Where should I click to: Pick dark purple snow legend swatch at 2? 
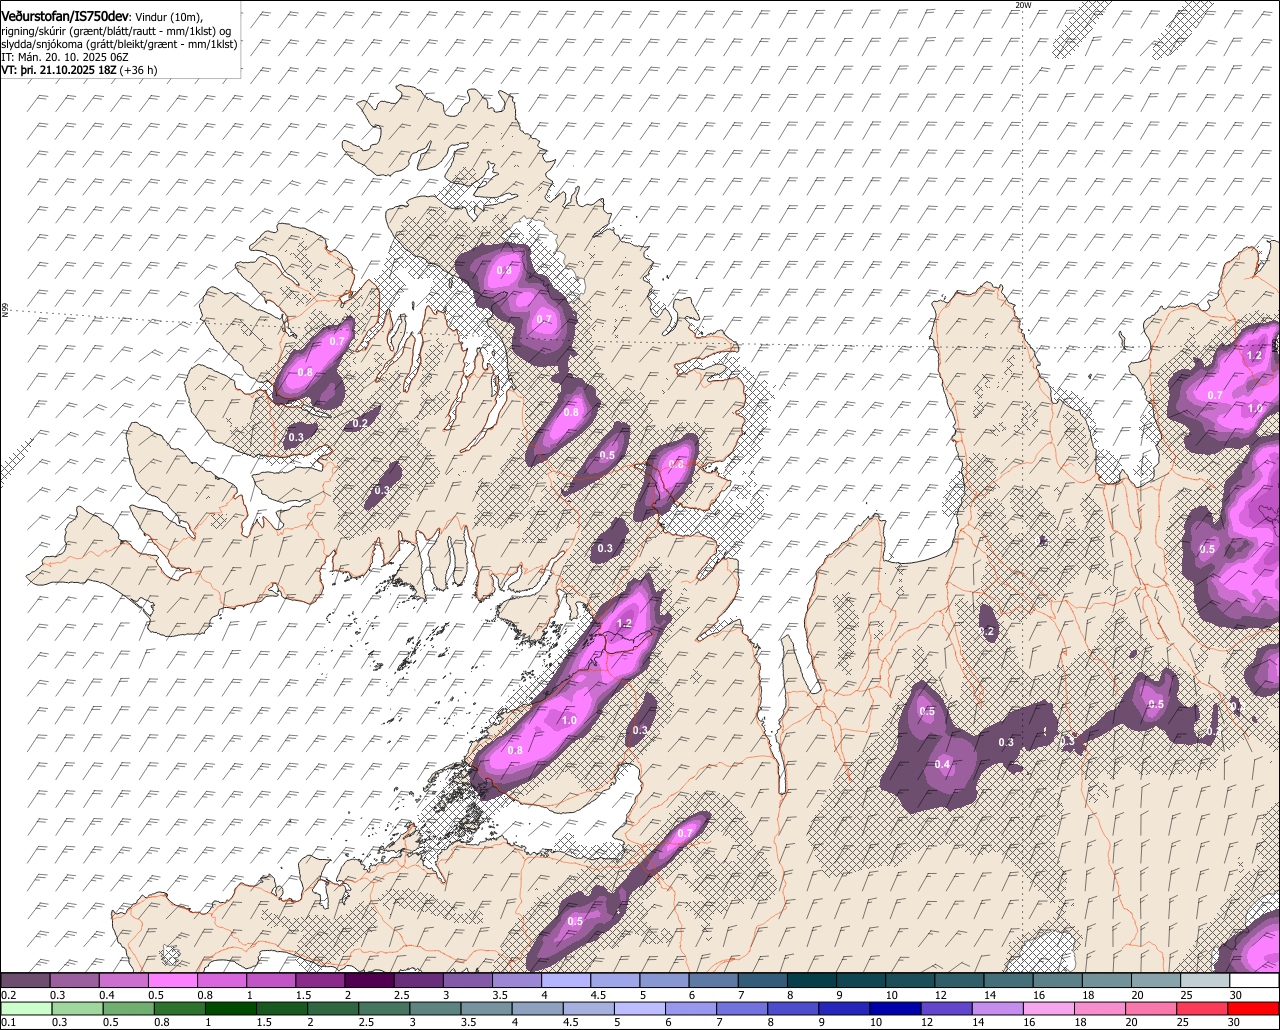coord(369,981)
